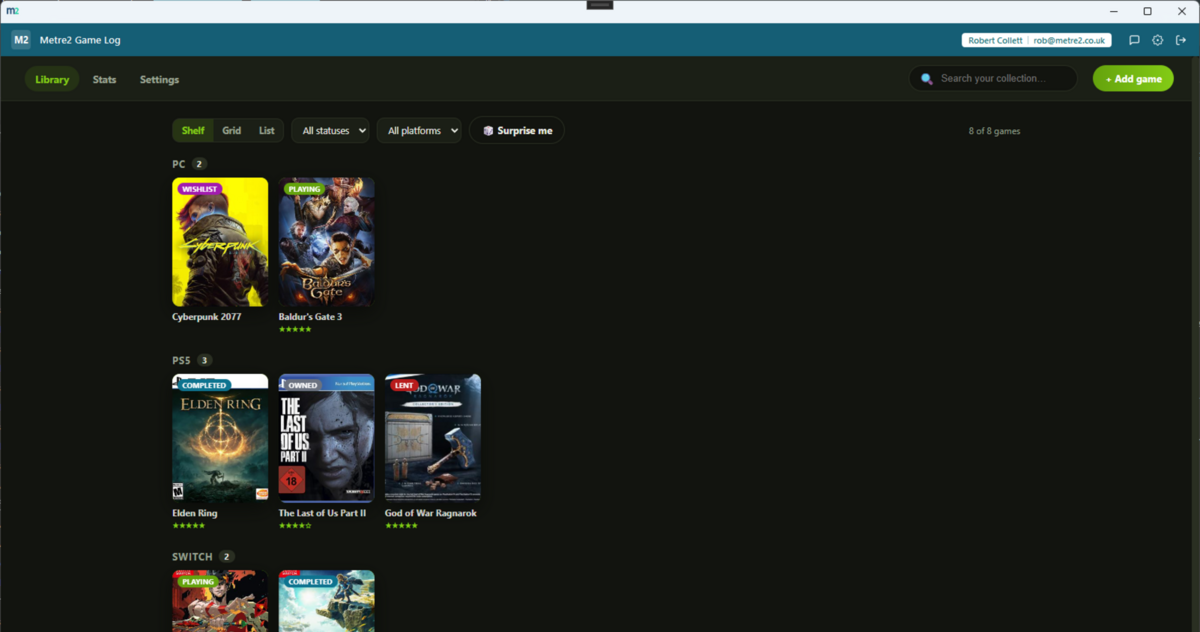
Task: Click the 8 of 8 games counter
Action: tap(994, 131)
